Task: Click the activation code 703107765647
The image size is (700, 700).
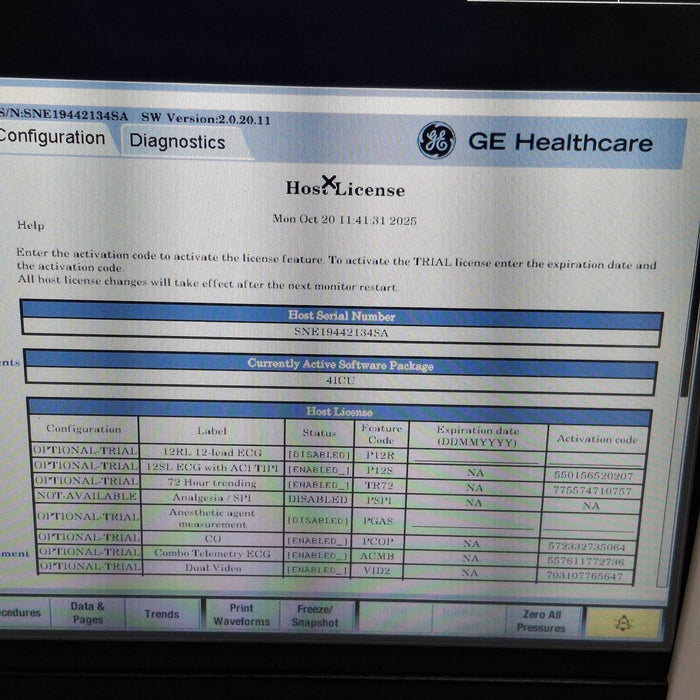Action: tap(584, 576)
